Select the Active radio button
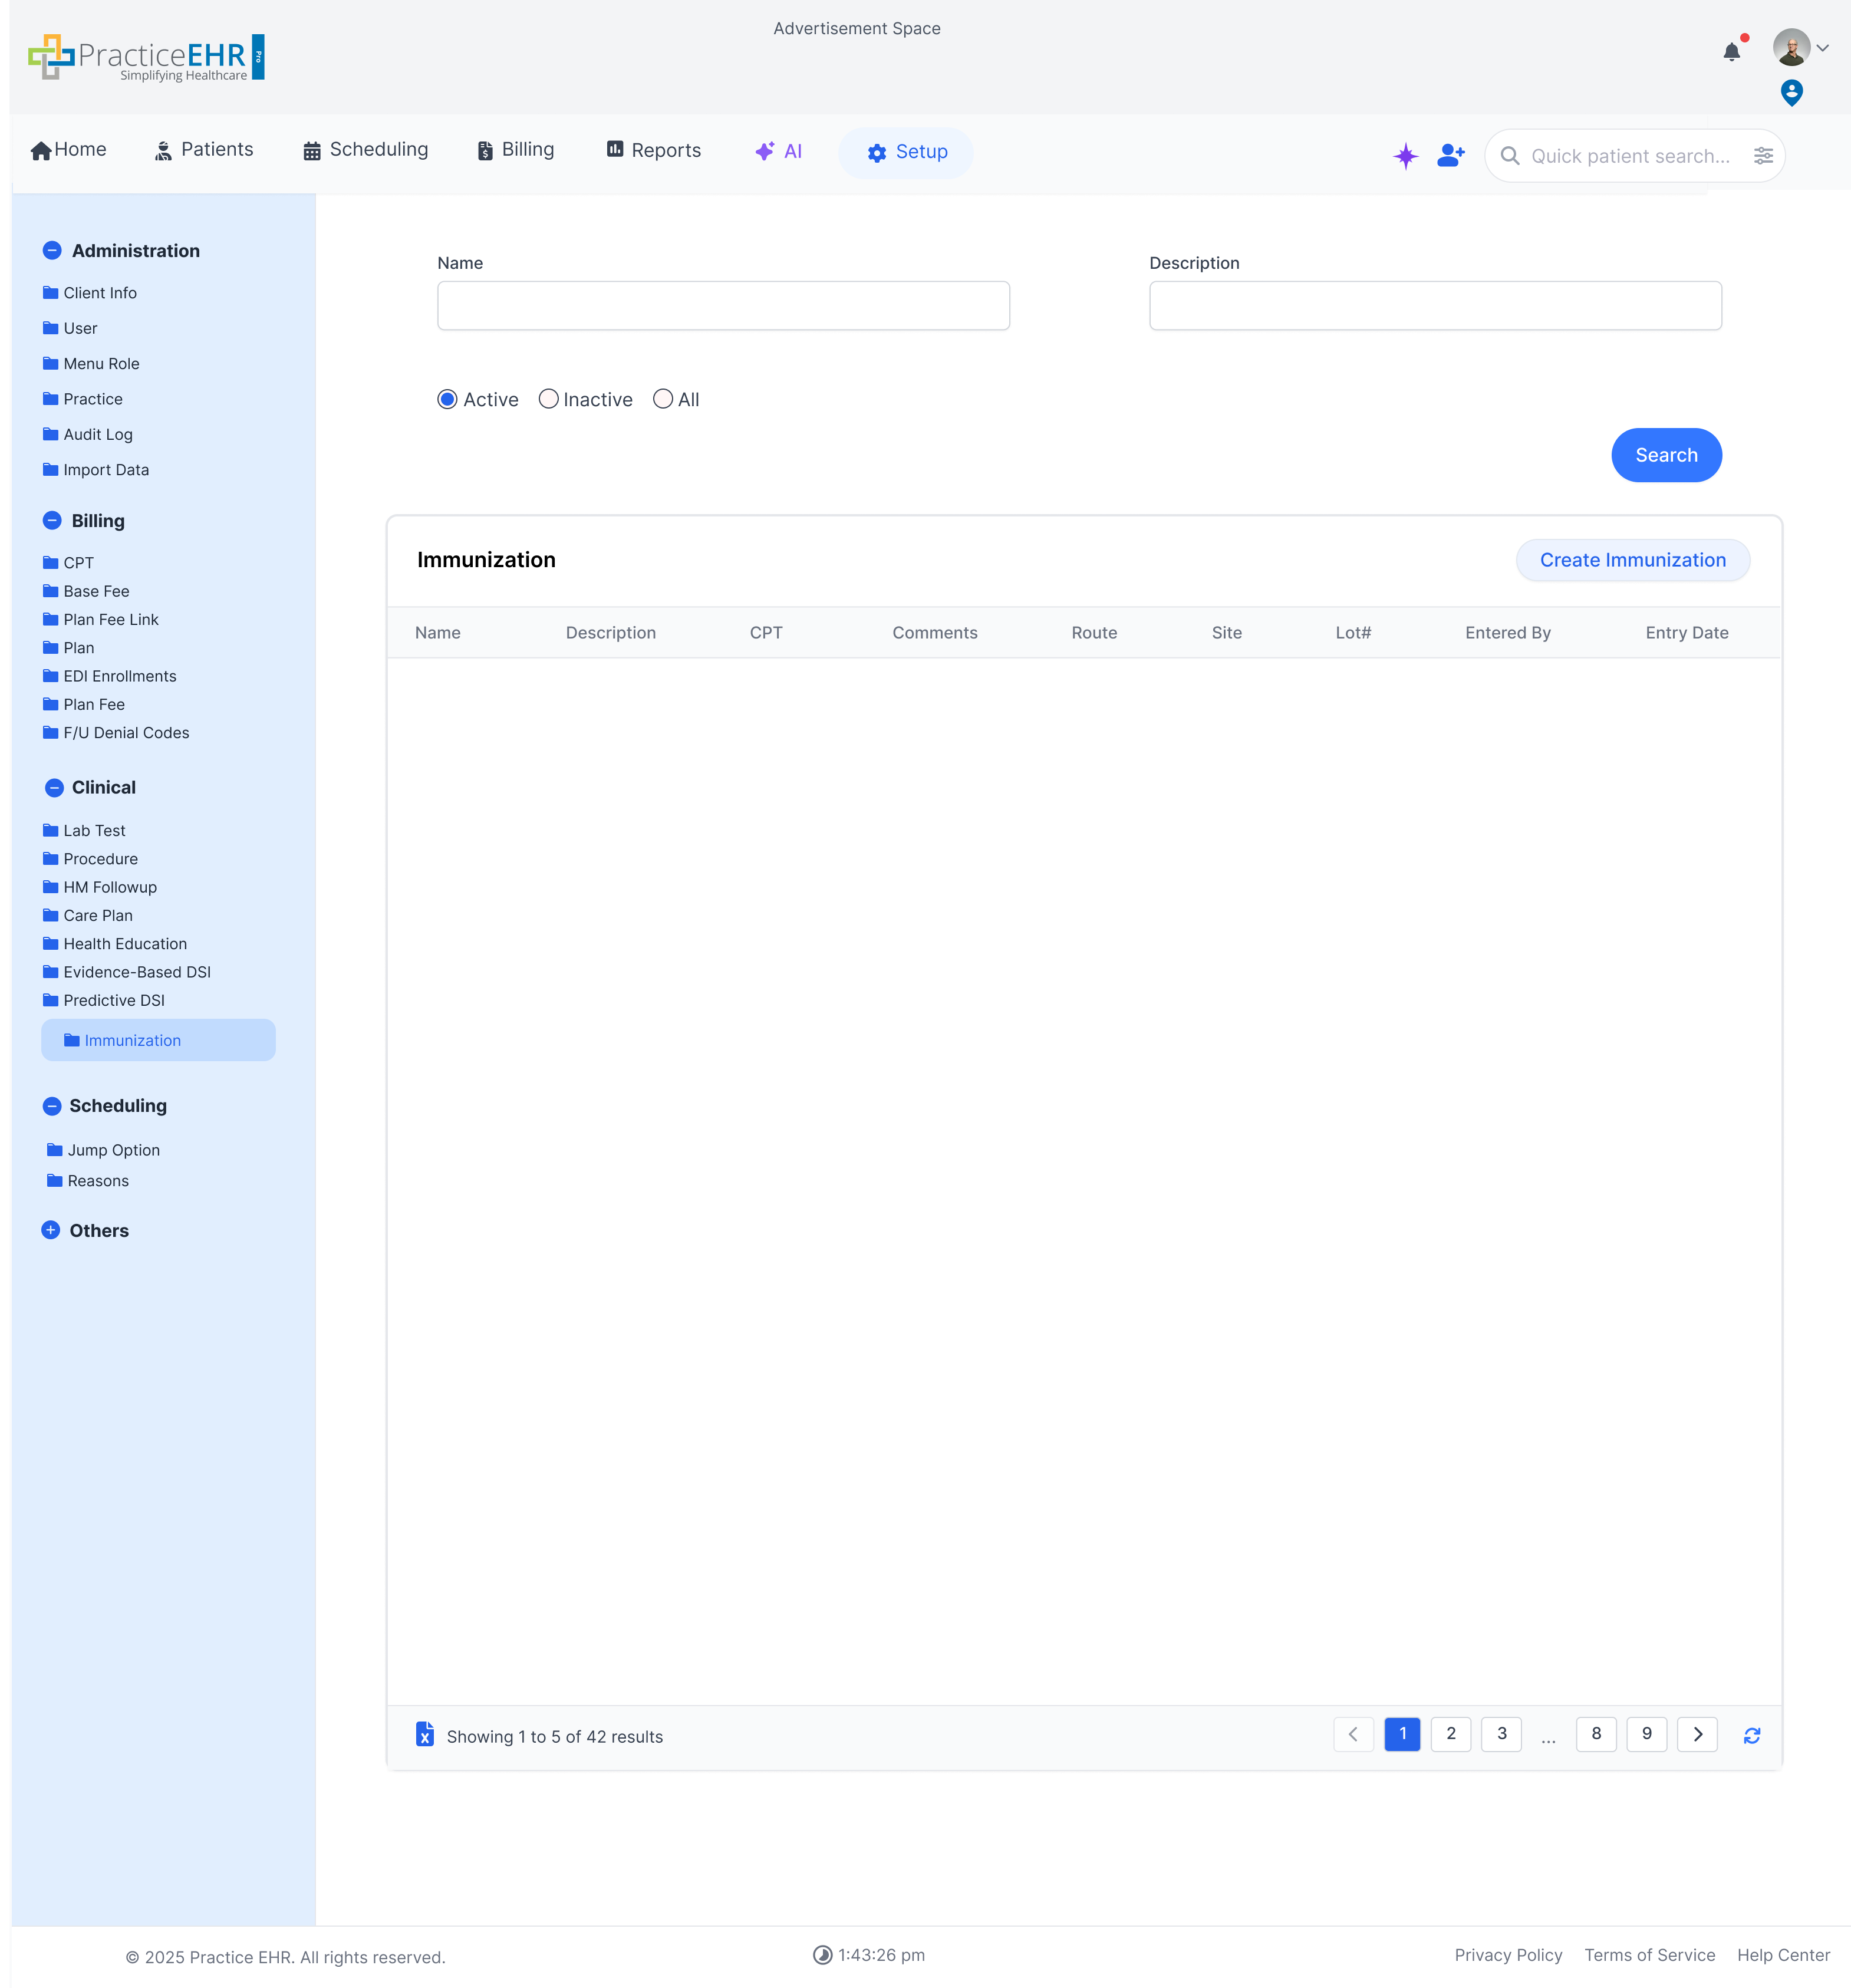This screenshot has width=1851, height=1988. pos(447,399)
